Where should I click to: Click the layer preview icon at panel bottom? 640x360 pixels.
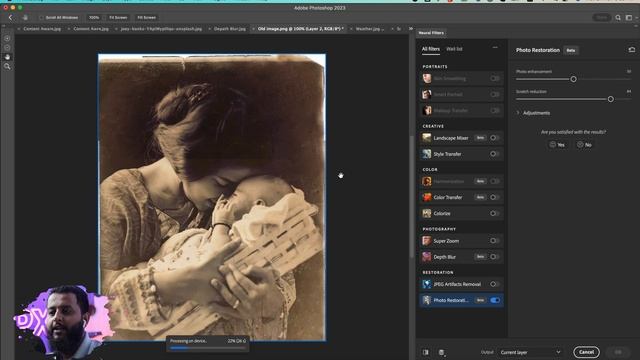[441, 352]
